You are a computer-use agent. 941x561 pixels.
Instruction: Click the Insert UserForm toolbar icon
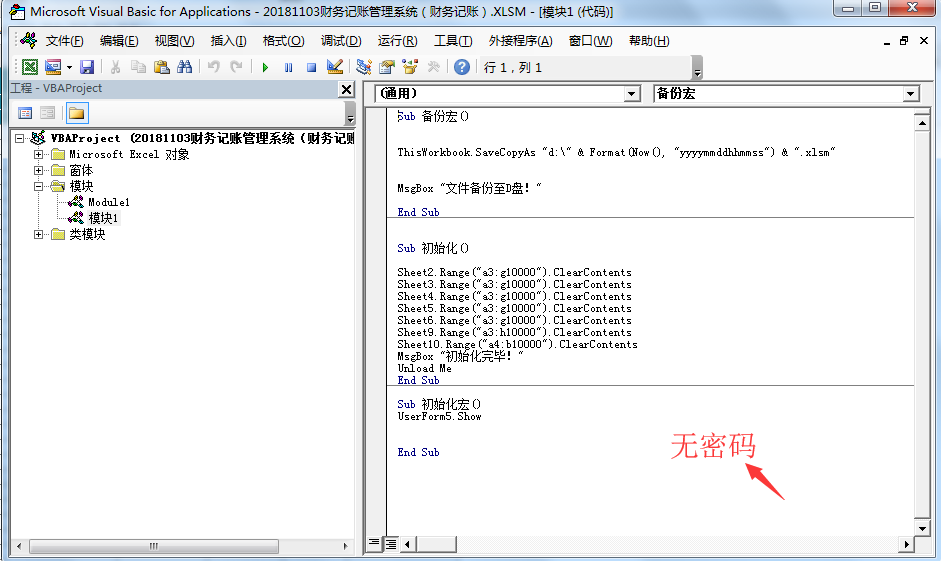point(53,67)
